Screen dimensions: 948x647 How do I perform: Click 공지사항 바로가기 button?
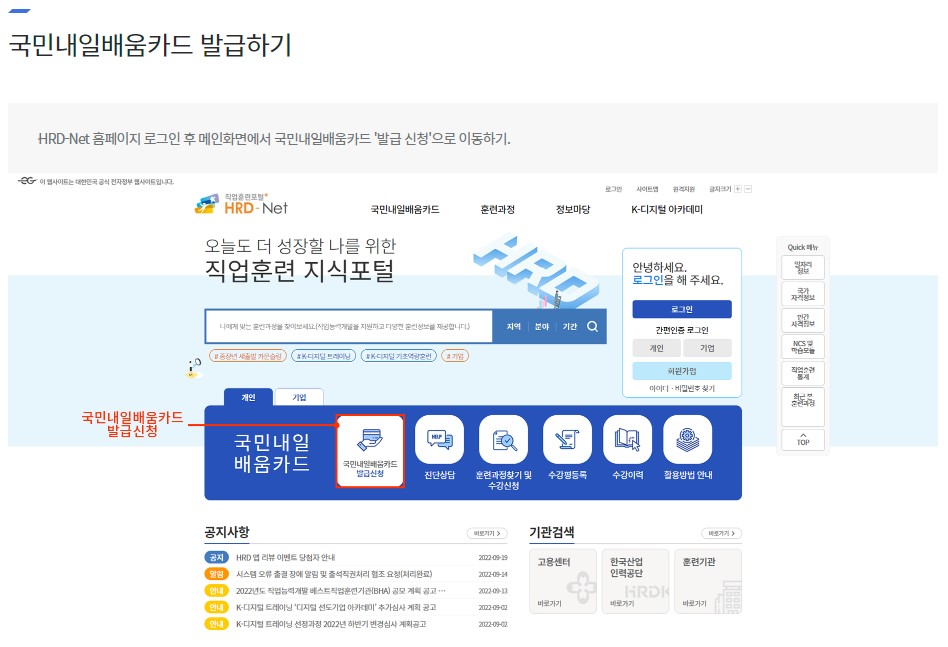[x=487, y=533]
